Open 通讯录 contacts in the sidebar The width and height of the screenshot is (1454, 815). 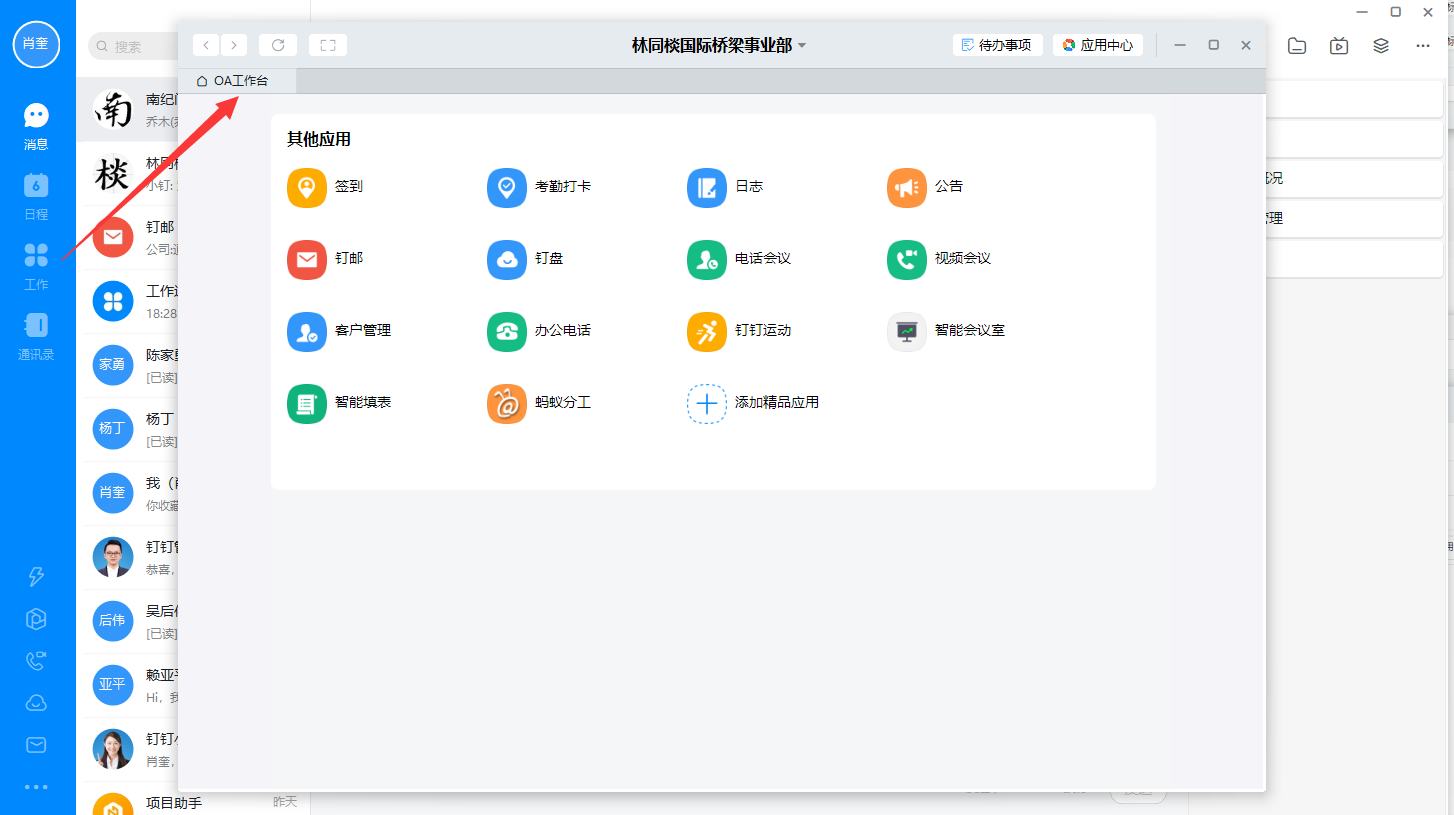(x=36, y=336)
